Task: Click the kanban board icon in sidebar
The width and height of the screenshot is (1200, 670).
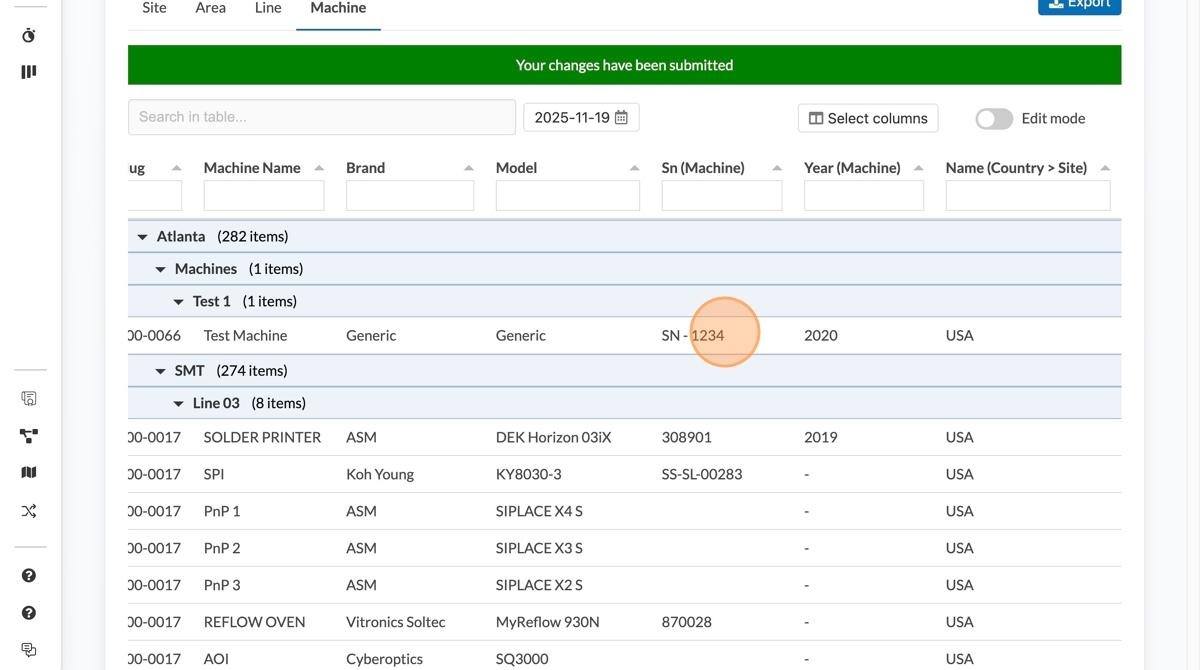Action: click(x=29, y=72)
